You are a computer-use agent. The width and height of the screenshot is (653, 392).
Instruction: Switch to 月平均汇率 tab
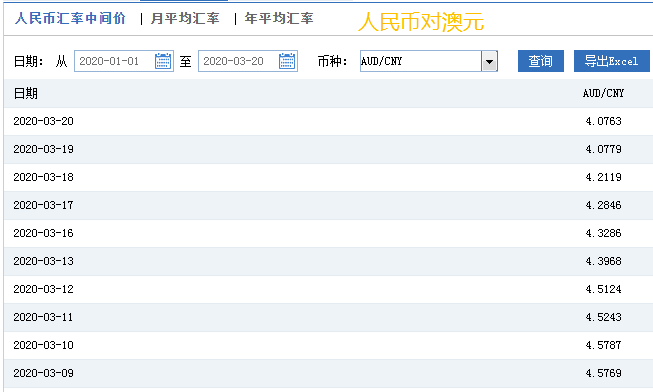click(x=185, y=18)
